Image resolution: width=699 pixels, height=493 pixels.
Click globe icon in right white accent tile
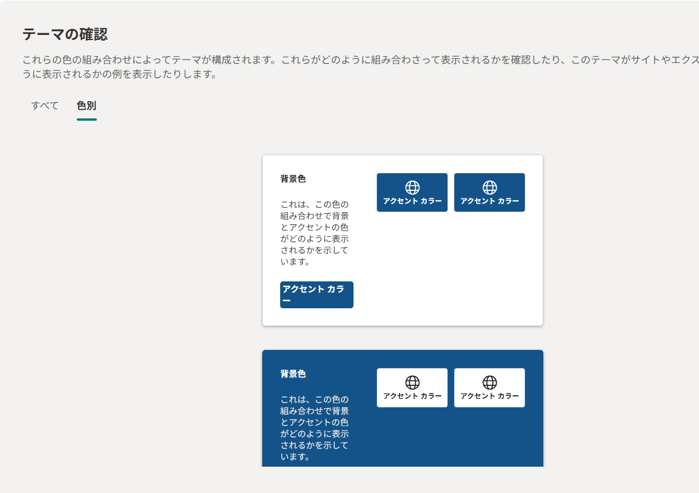489,382
